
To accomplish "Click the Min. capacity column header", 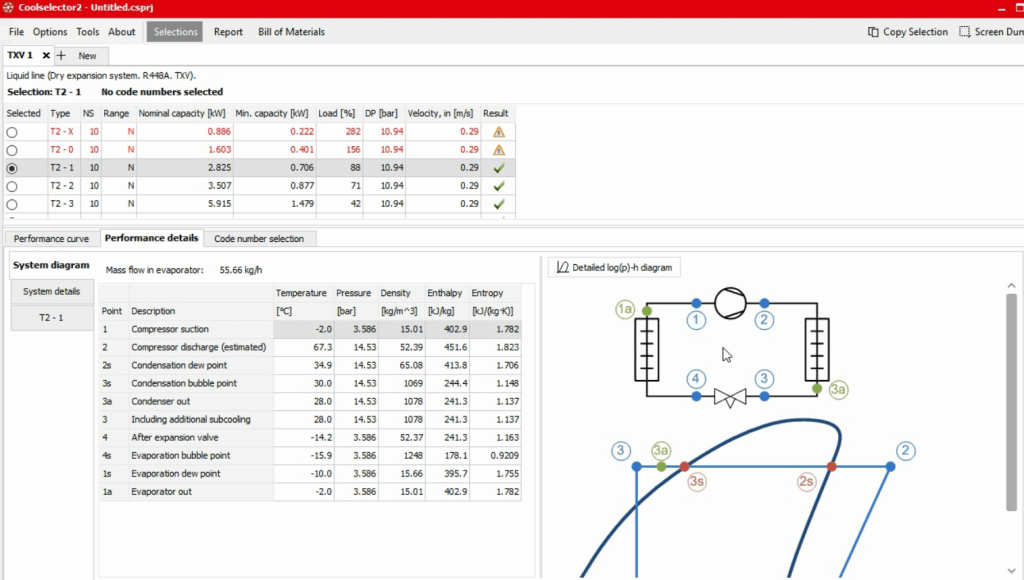I will [272, 113].
